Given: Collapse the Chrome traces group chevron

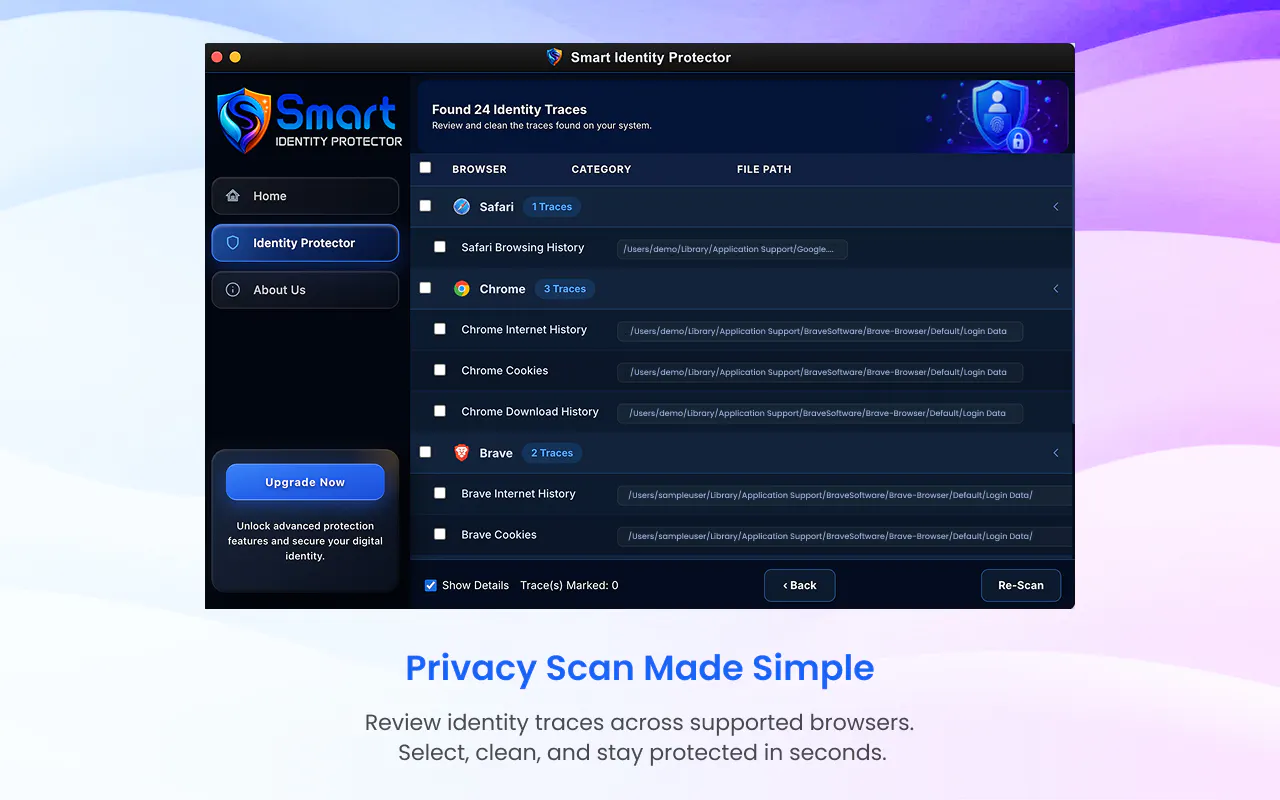Looking at the screenshot, I should (1056, 289).
